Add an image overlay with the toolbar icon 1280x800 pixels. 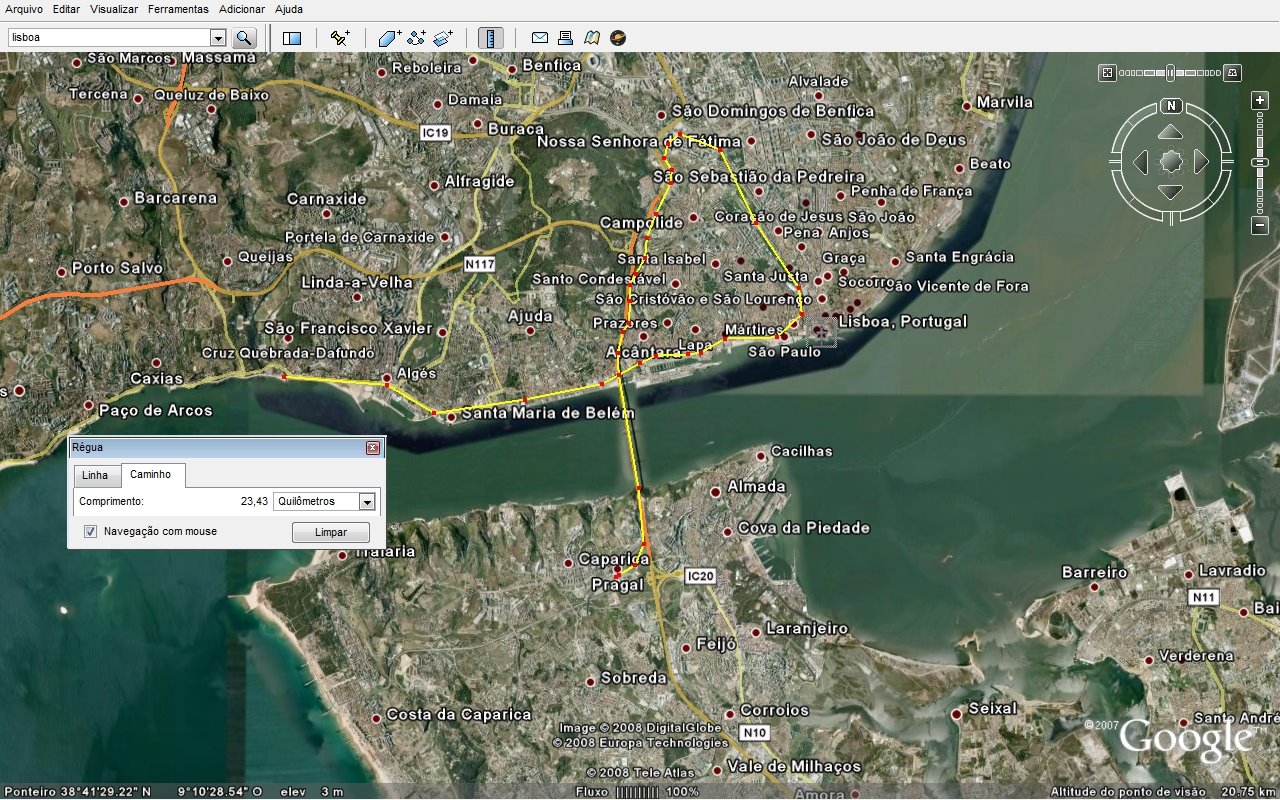click(x=443, y=38)
